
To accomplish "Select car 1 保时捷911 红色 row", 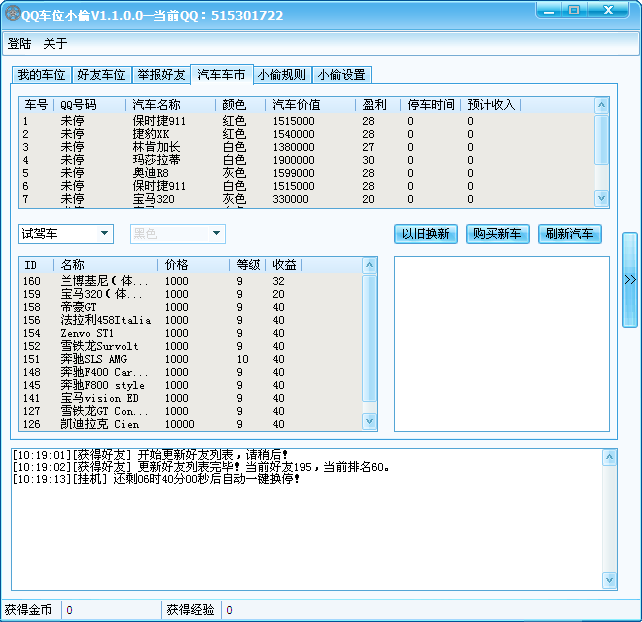I will point(307,121).
